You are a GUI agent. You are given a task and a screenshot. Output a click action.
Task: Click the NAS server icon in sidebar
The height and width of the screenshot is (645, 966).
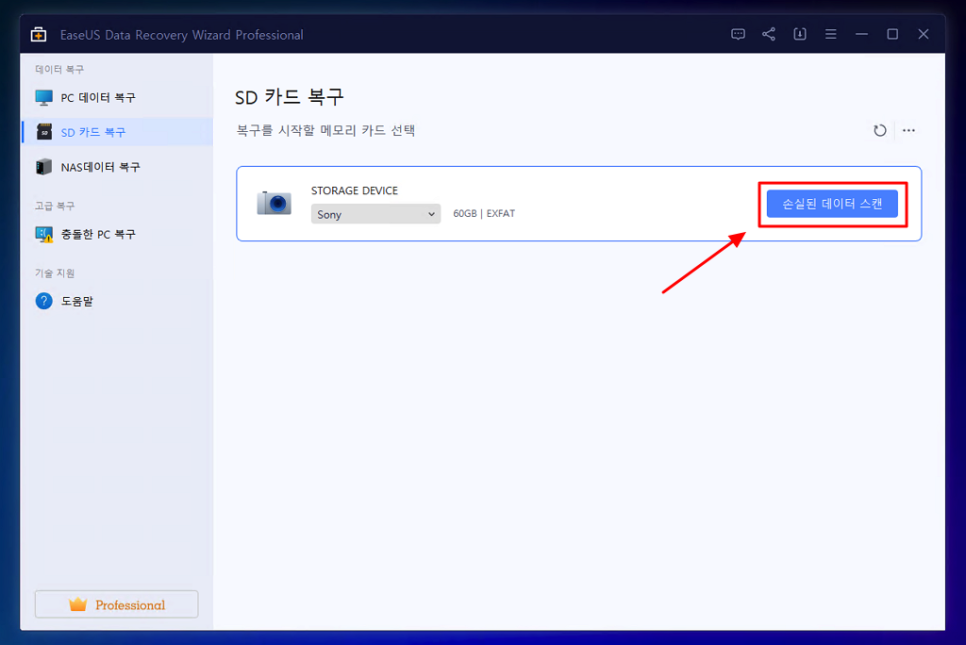pyautogui.click(x=44, y=166)
